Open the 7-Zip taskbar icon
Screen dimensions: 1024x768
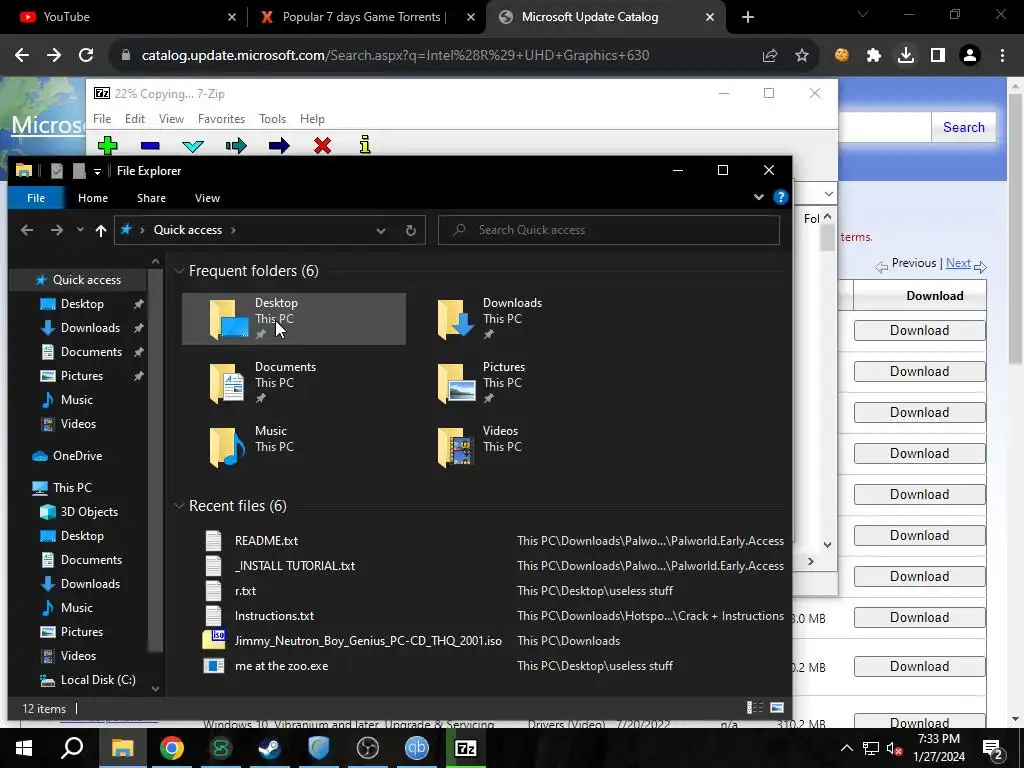(466, 748)
